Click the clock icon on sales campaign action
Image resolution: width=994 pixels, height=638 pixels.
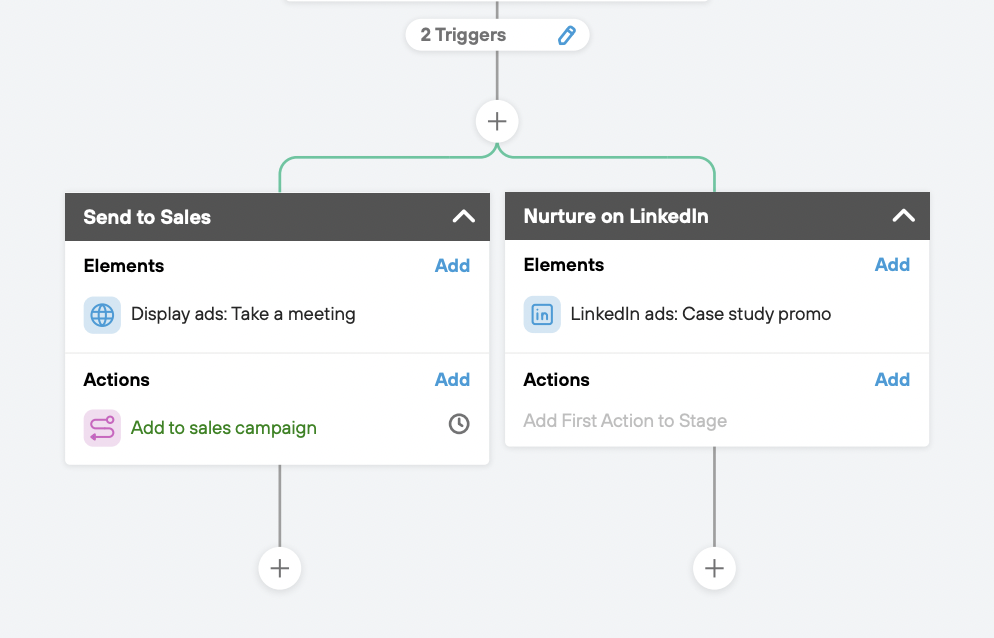pos(459,424)
